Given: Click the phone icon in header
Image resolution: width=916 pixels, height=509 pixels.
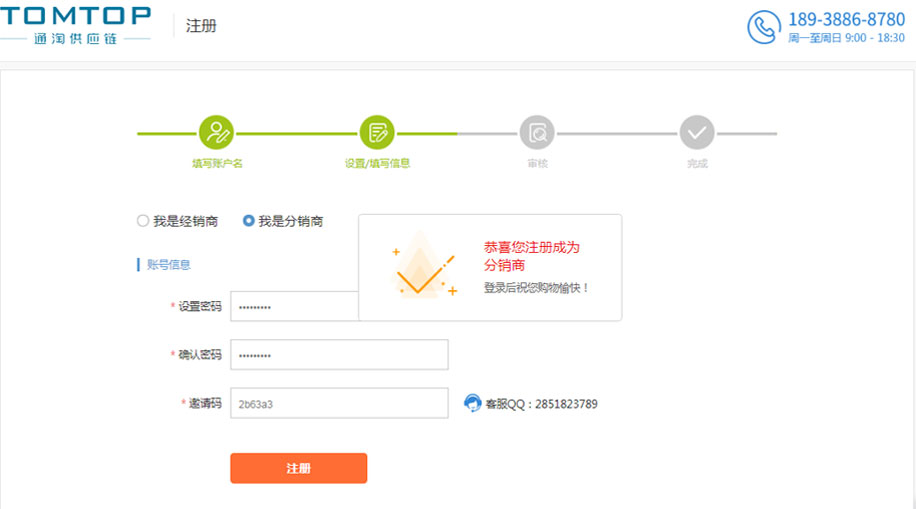Looking at the screenshot, I should pos(763,27).
